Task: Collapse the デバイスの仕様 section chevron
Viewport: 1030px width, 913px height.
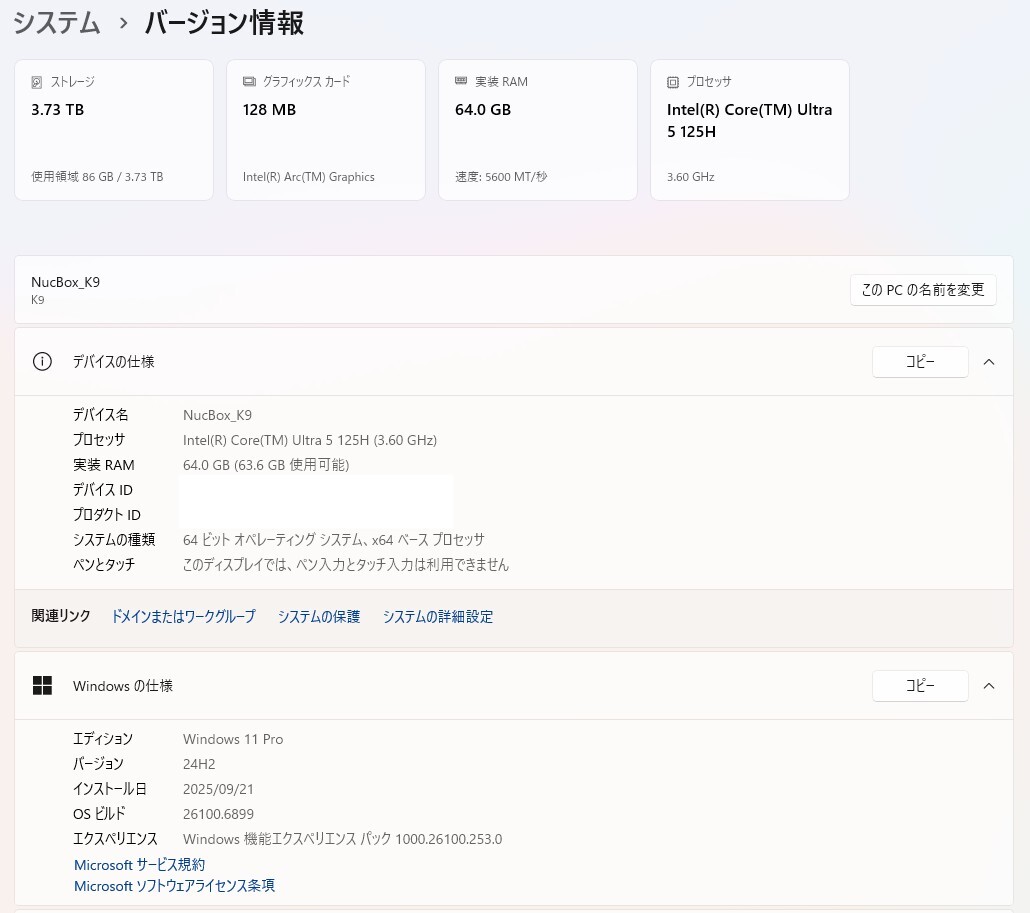Action: (x=989, y=362)
